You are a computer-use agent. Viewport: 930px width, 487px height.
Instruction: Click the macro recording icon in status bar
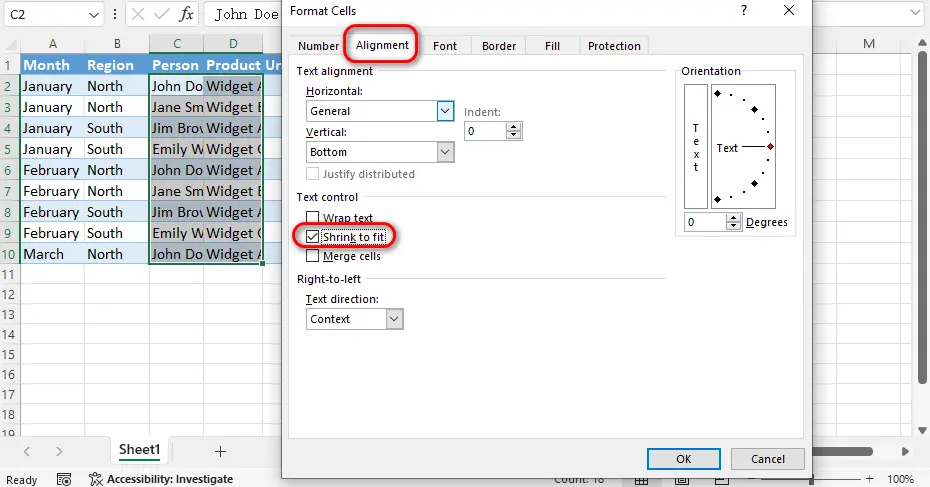[x=63, y=479]
